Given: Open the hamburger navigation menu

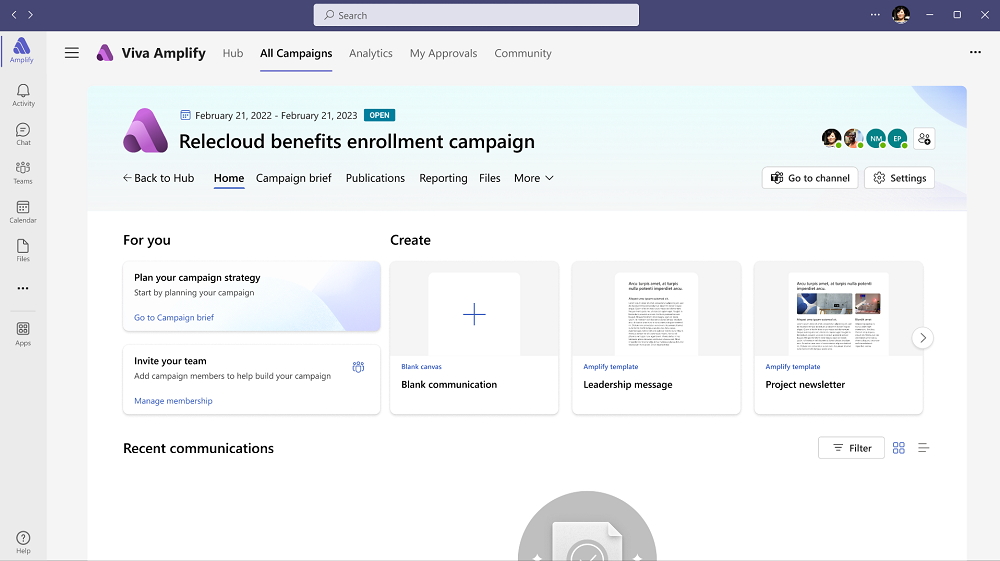Looking at the screenshot, I should click(x=72, y=53).
